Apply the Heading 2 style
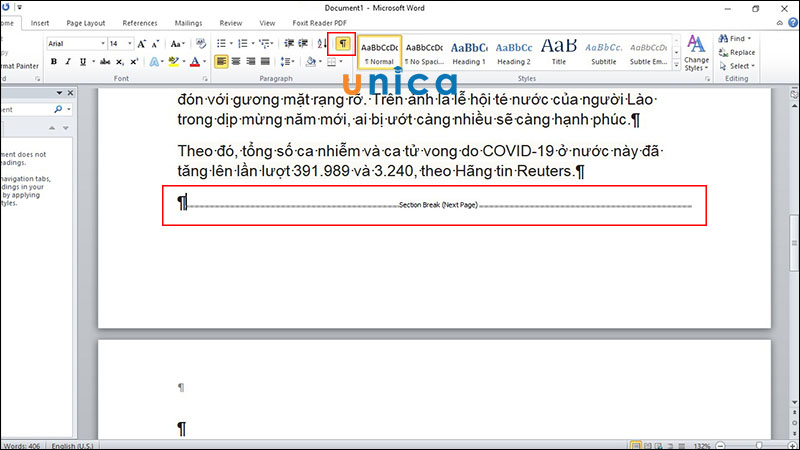 [514, 52]
